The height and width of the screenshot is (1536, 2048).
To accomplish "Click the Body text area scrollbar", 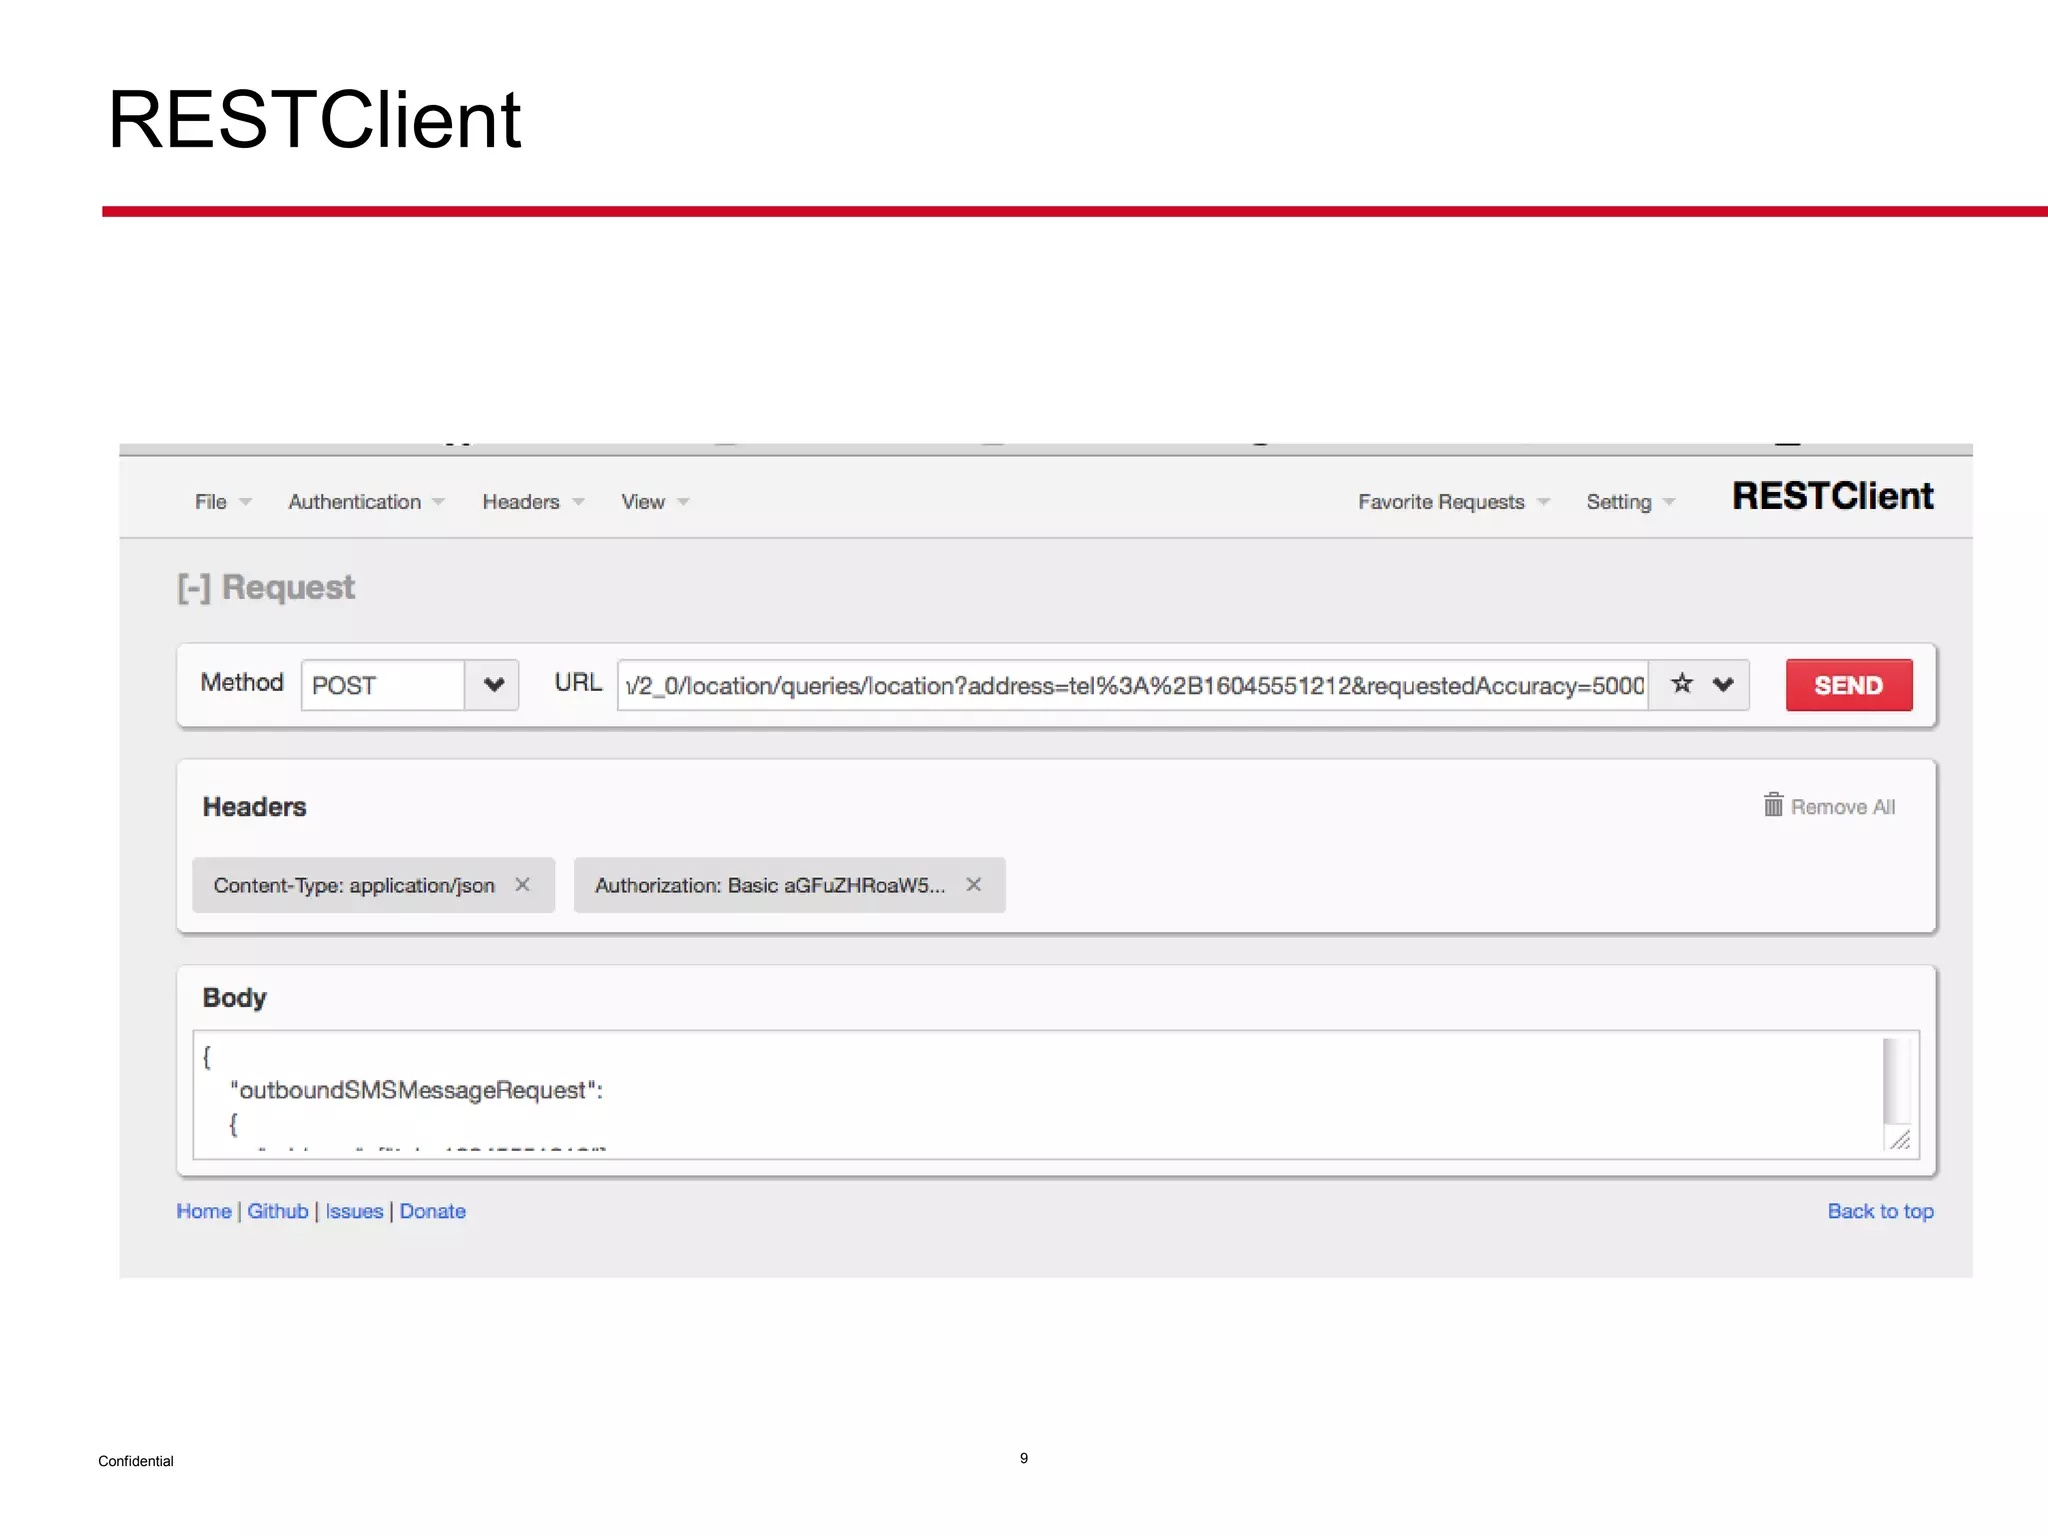I will point(1896,1081).
